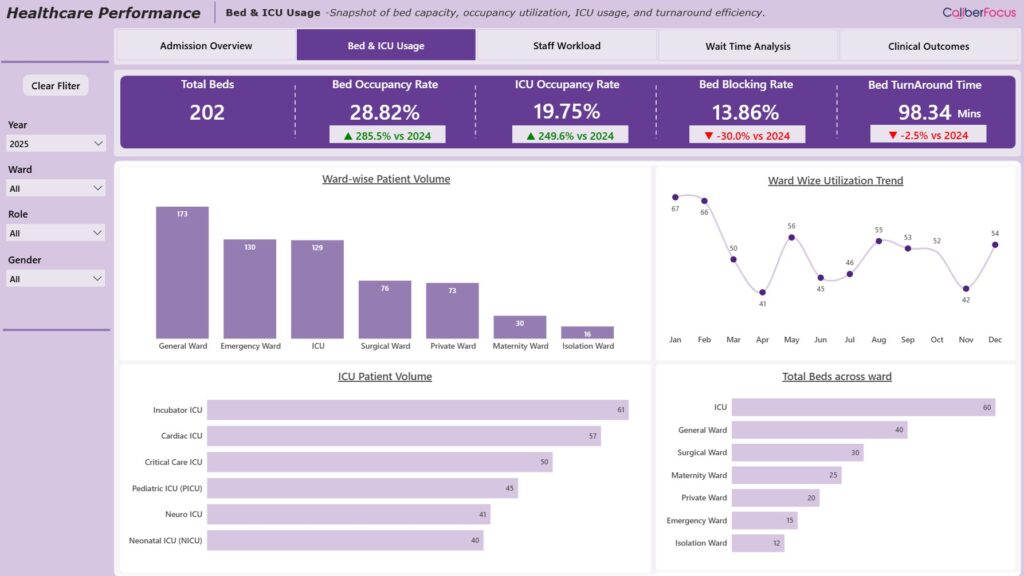Select the ICU bar in Total Beds chart
The image size is (1024, 576).
coord(863,407)
